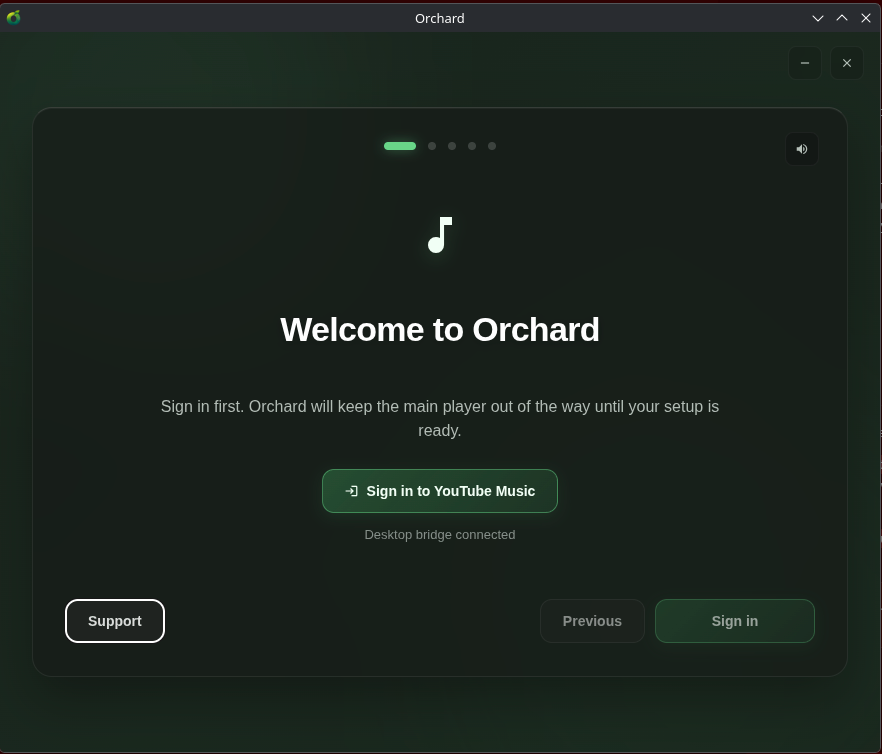Screen dimensions: 882x754
Task: Click the in-app minimize dash button
Action: (x=805, y=63)
